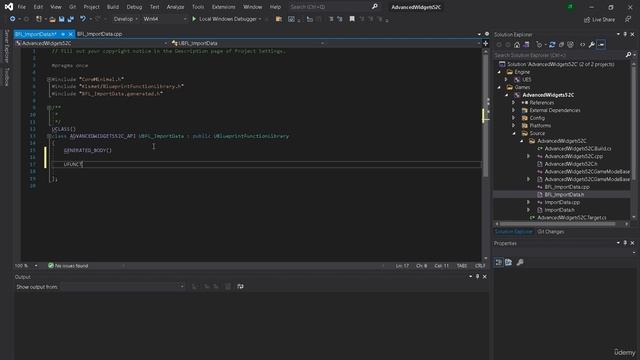Click the Search Solution Explorer field
The height and width of the screenshot is (360, 640).
click(x=559, y=55)
